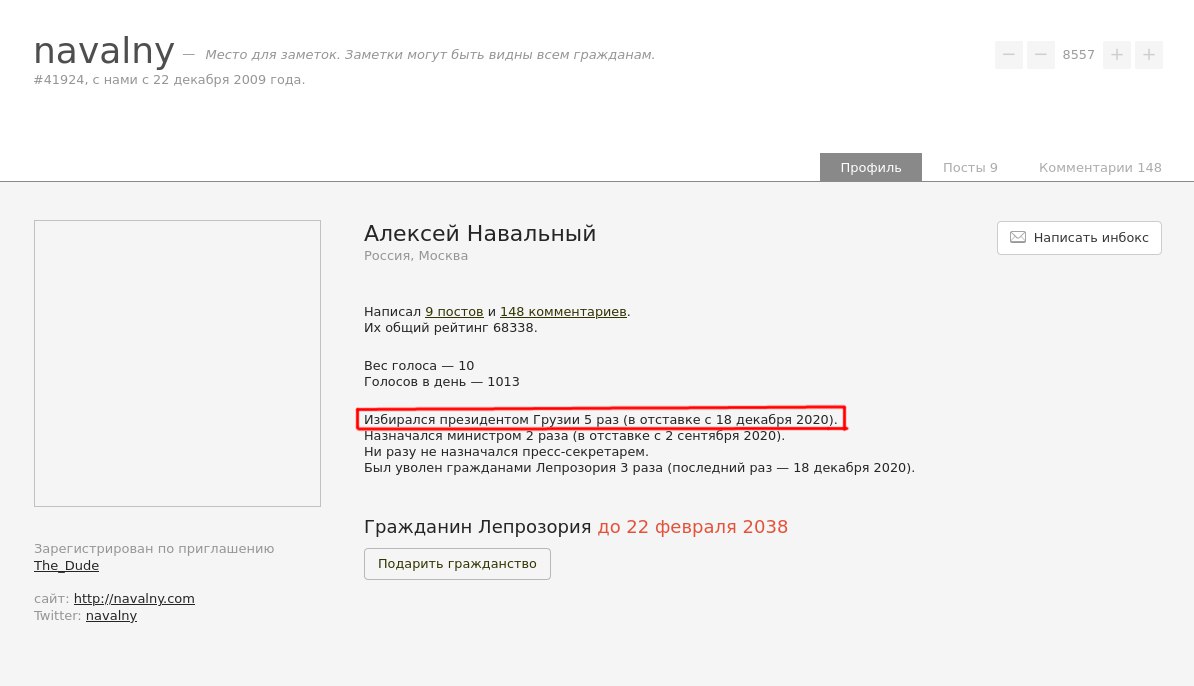
Task: Click the double-plus karma button
Action: click(x=1148, y=55)
